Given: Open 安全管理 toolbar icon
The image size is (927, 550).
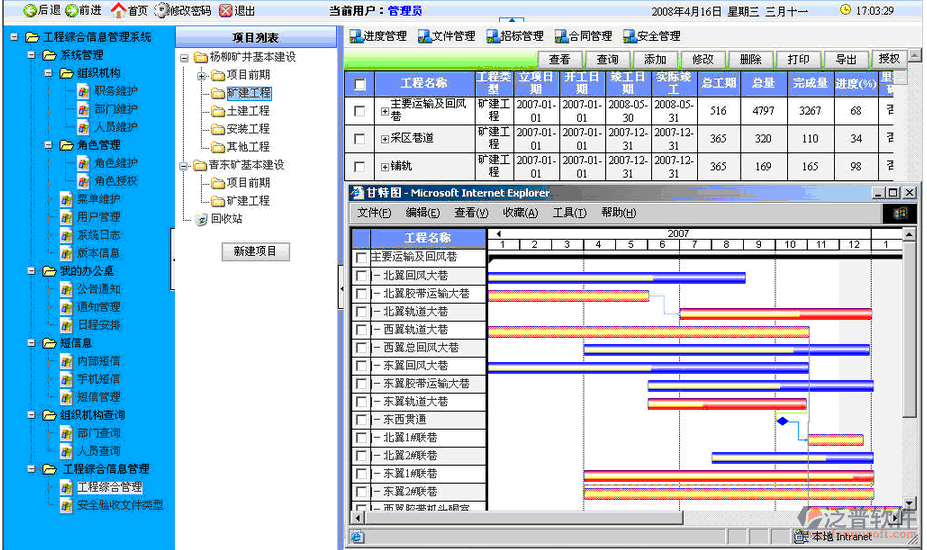Looking at the screenshot, I should (630, 37).
